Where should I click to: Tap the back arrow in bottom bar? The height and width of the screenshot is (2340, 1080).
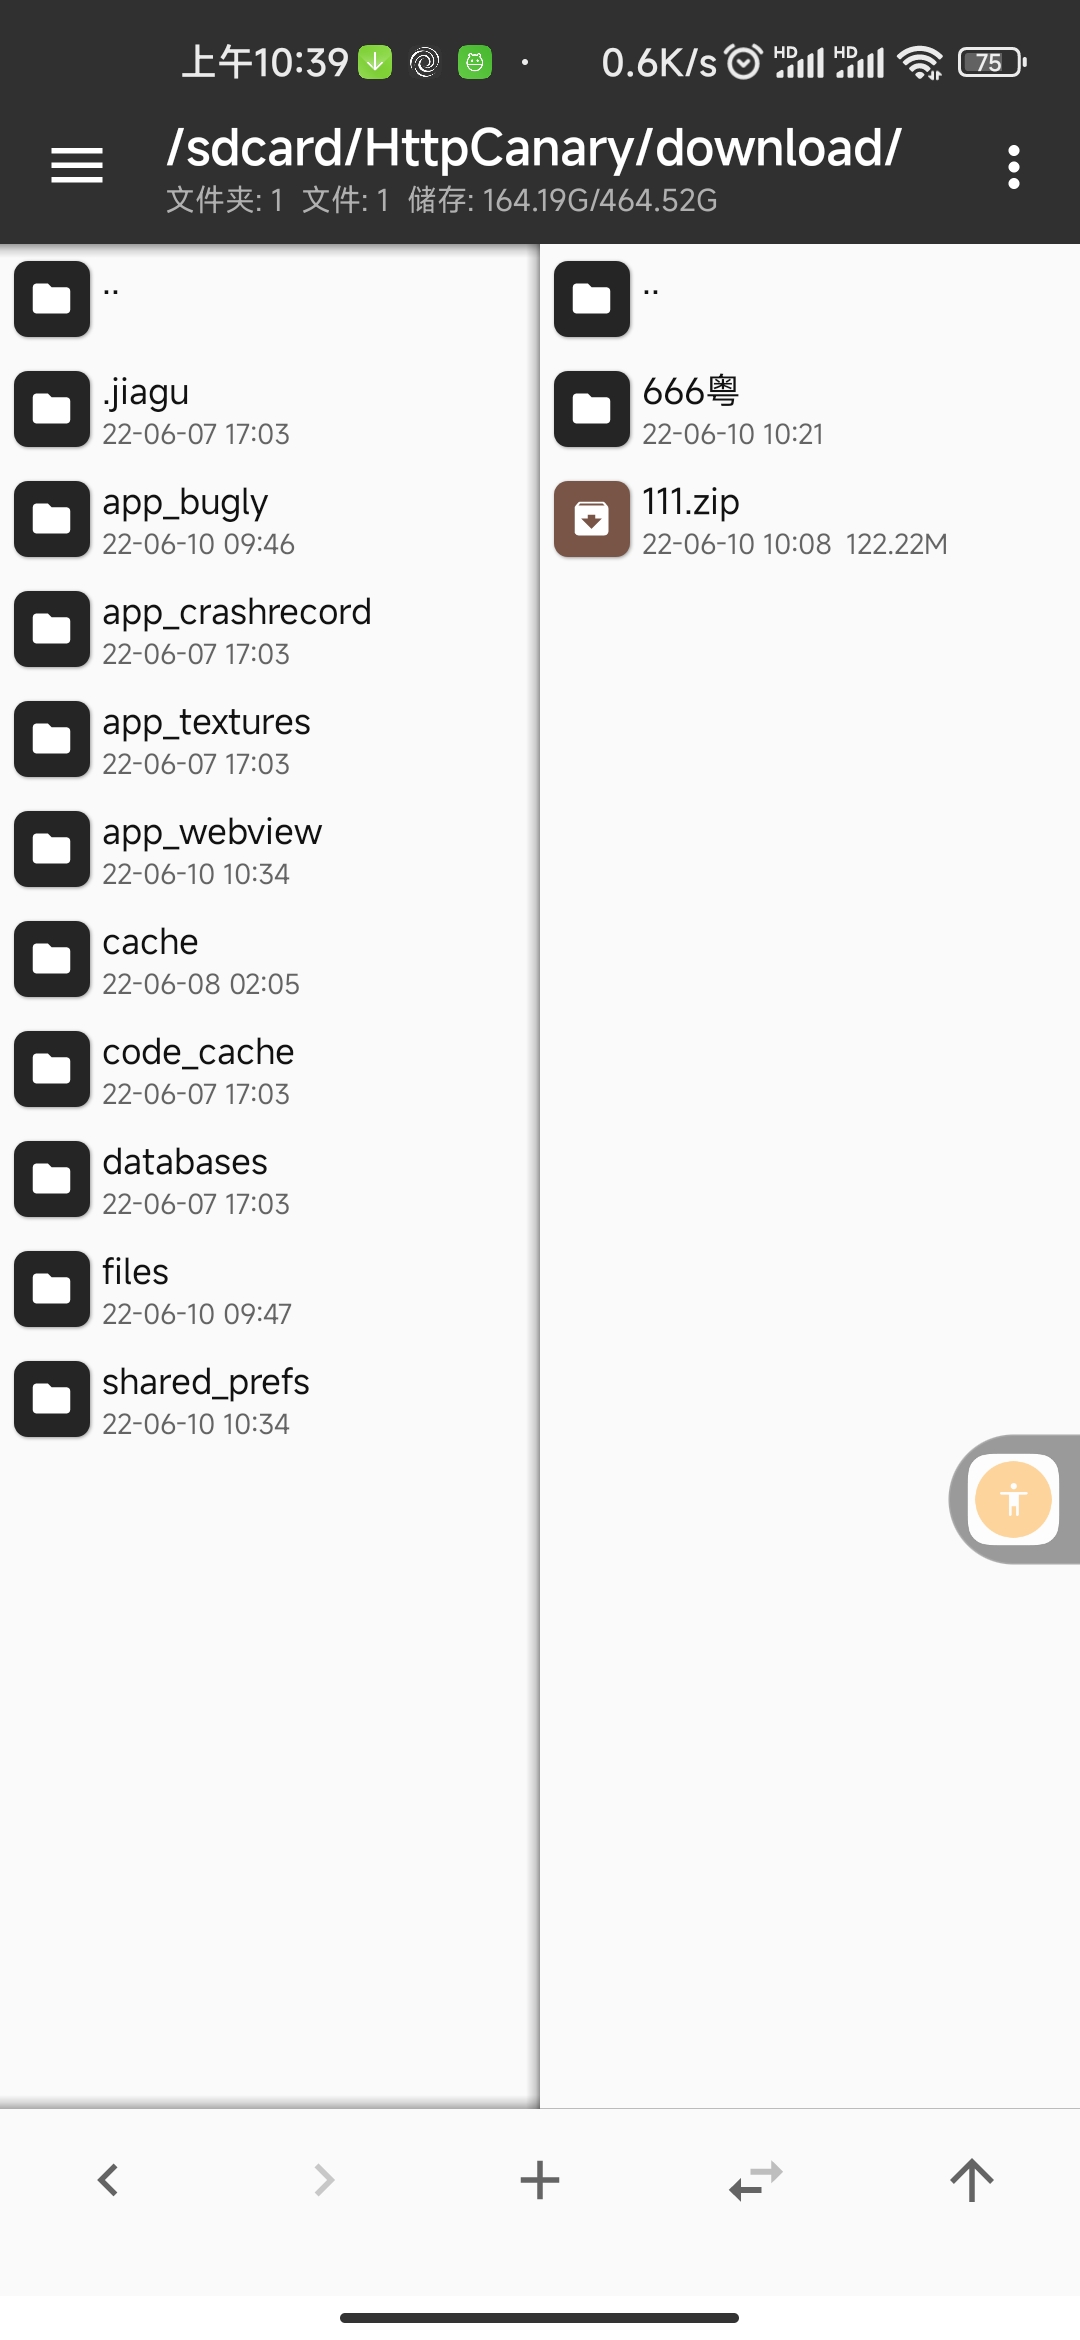point(108,2180)
